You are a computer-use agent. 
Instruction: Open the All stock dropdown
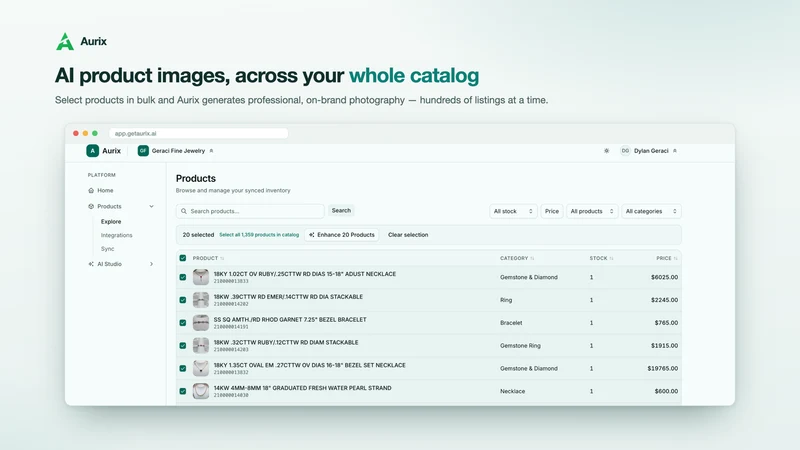coord(513,211)
